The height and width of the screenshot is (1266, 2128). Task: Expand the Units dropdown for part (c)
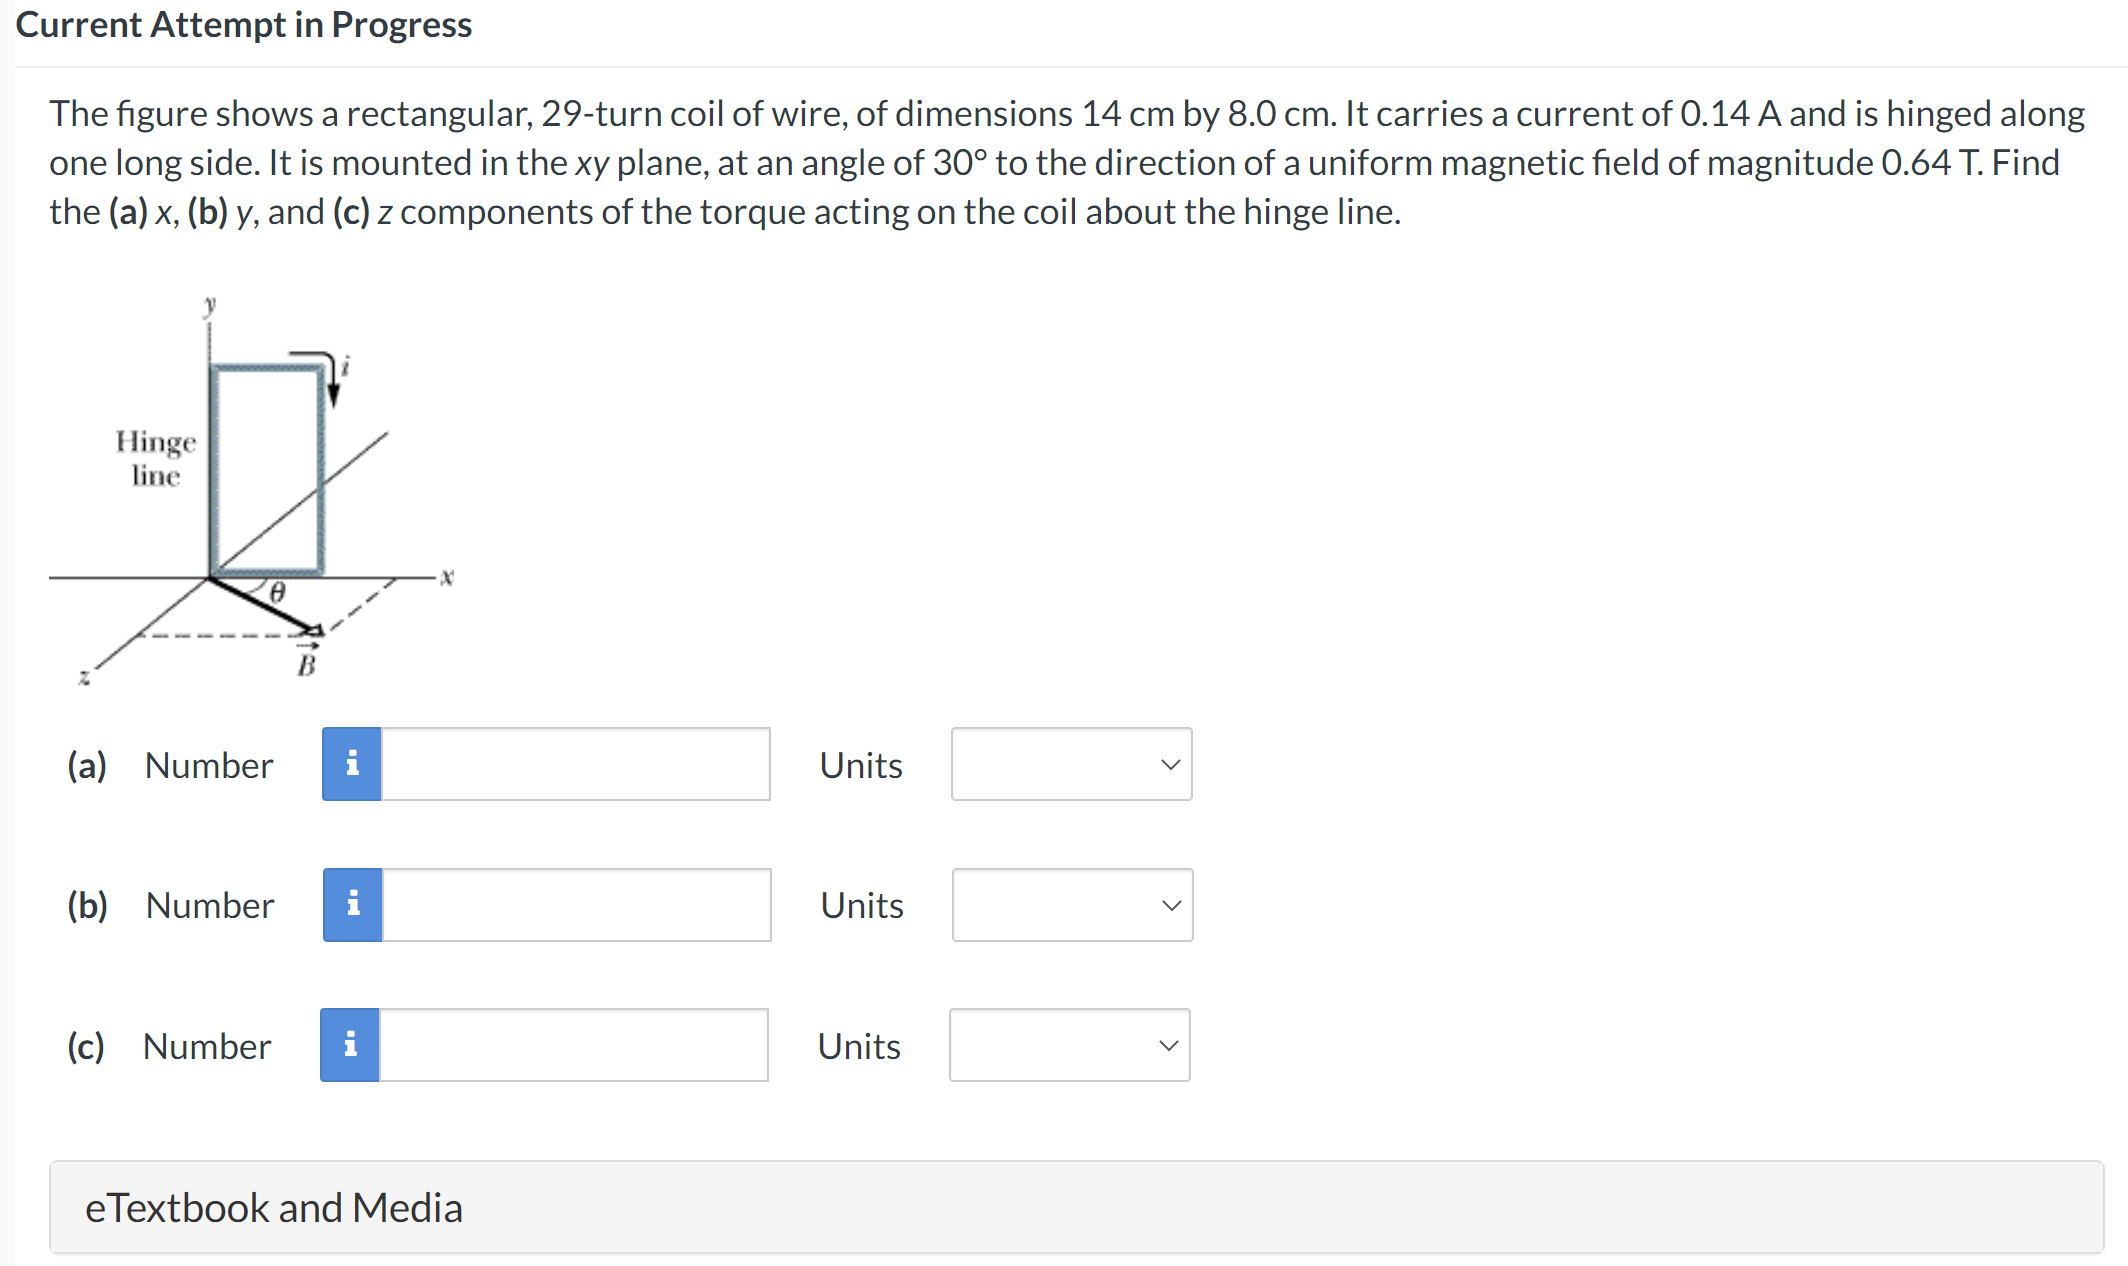(1069, 1045)
